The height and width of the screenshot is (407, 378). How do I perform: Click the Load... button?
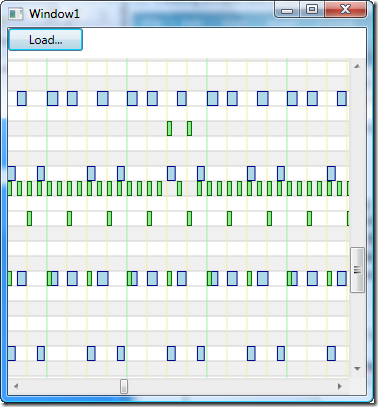click(x=45, y=40)
